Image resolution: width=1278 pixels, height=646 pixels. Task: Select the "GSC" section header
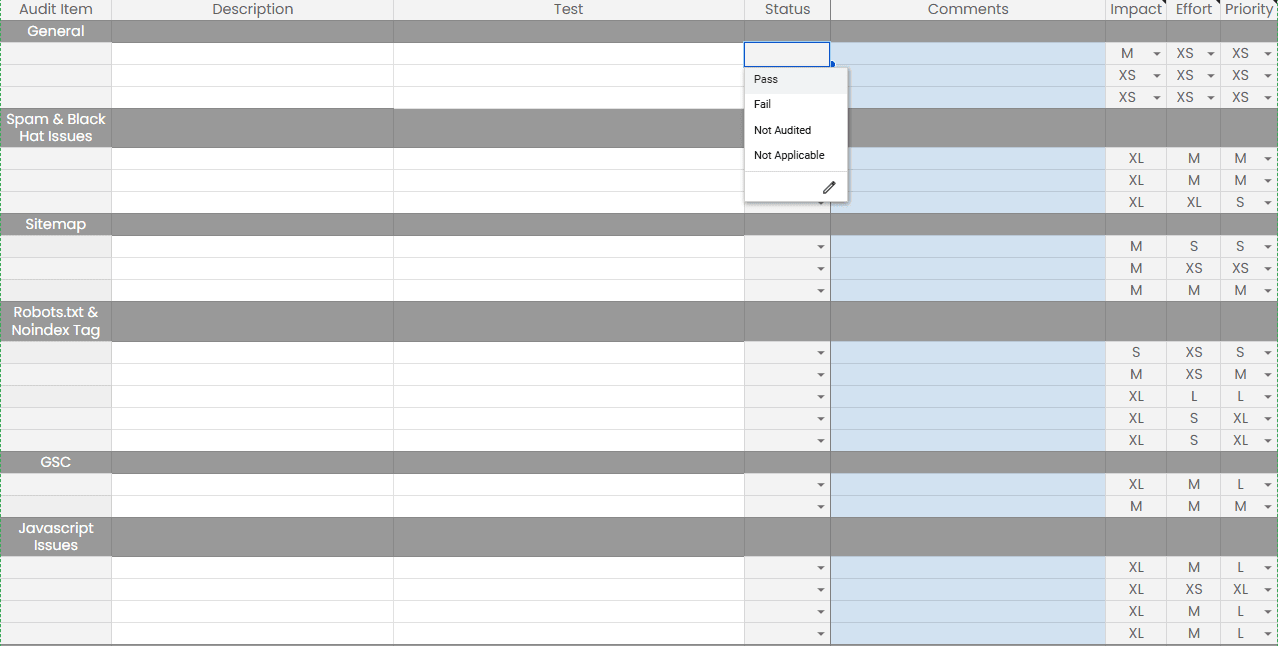click(55, 462)
